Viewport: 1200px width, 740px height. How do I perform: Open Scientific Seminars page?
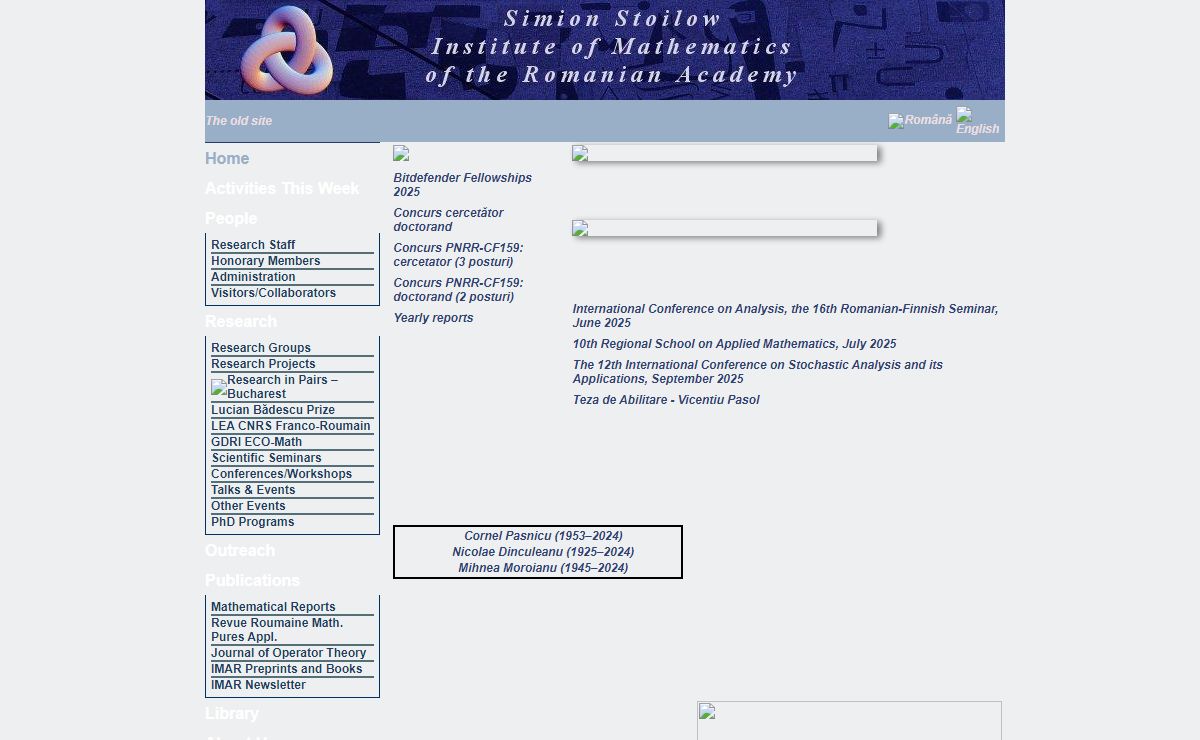(266, 458)
